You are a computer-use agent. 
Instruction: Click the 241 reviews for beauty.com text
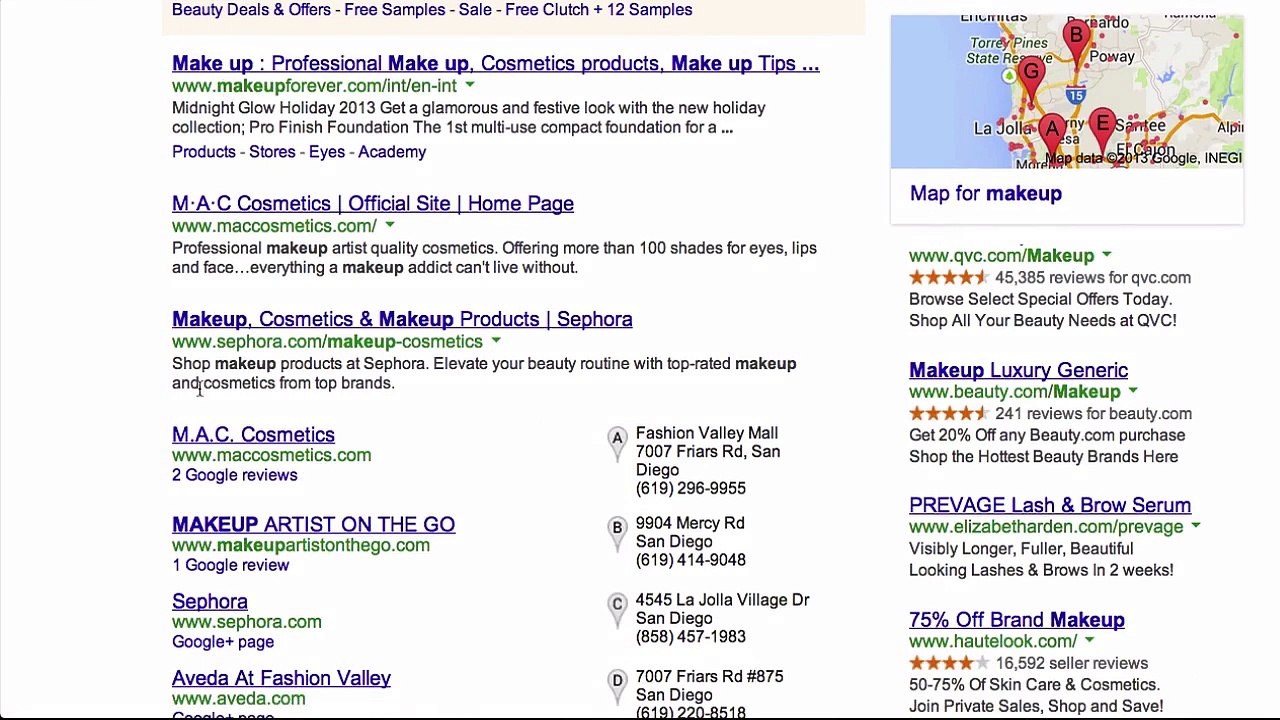click(1093, 414)
